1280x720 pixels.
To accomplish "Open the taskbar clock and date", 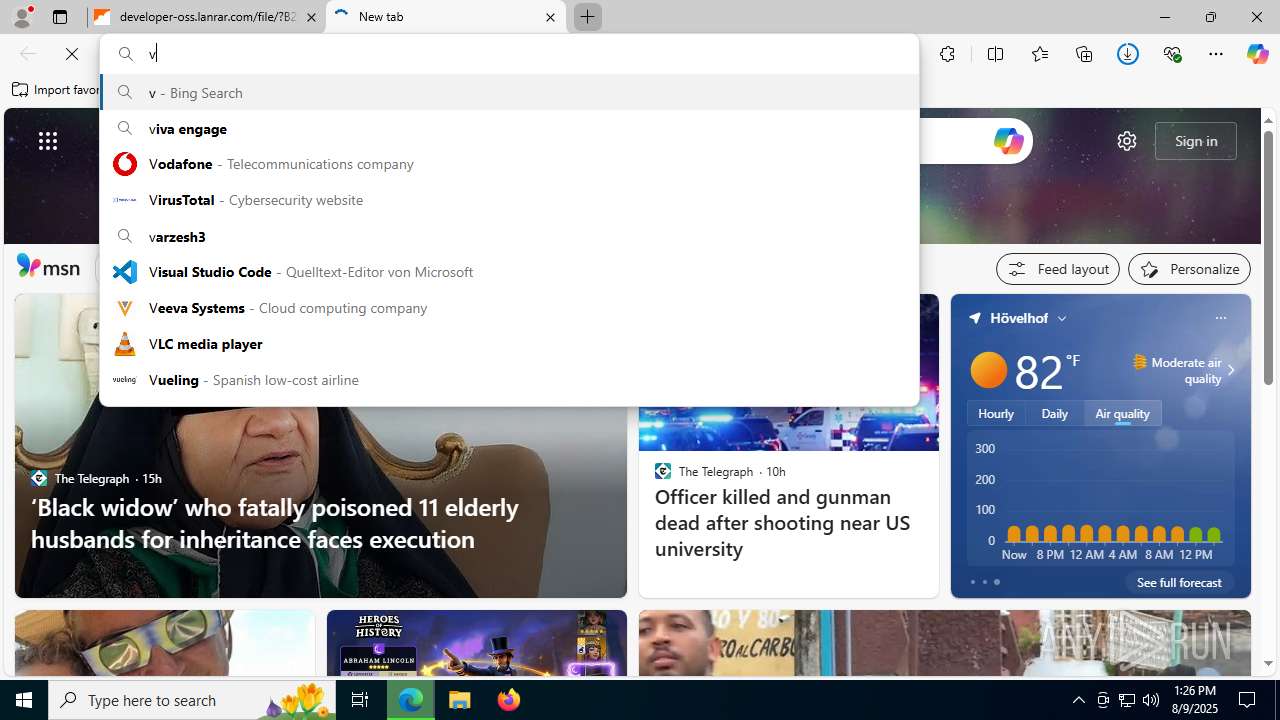I will tap(1195, 700).
